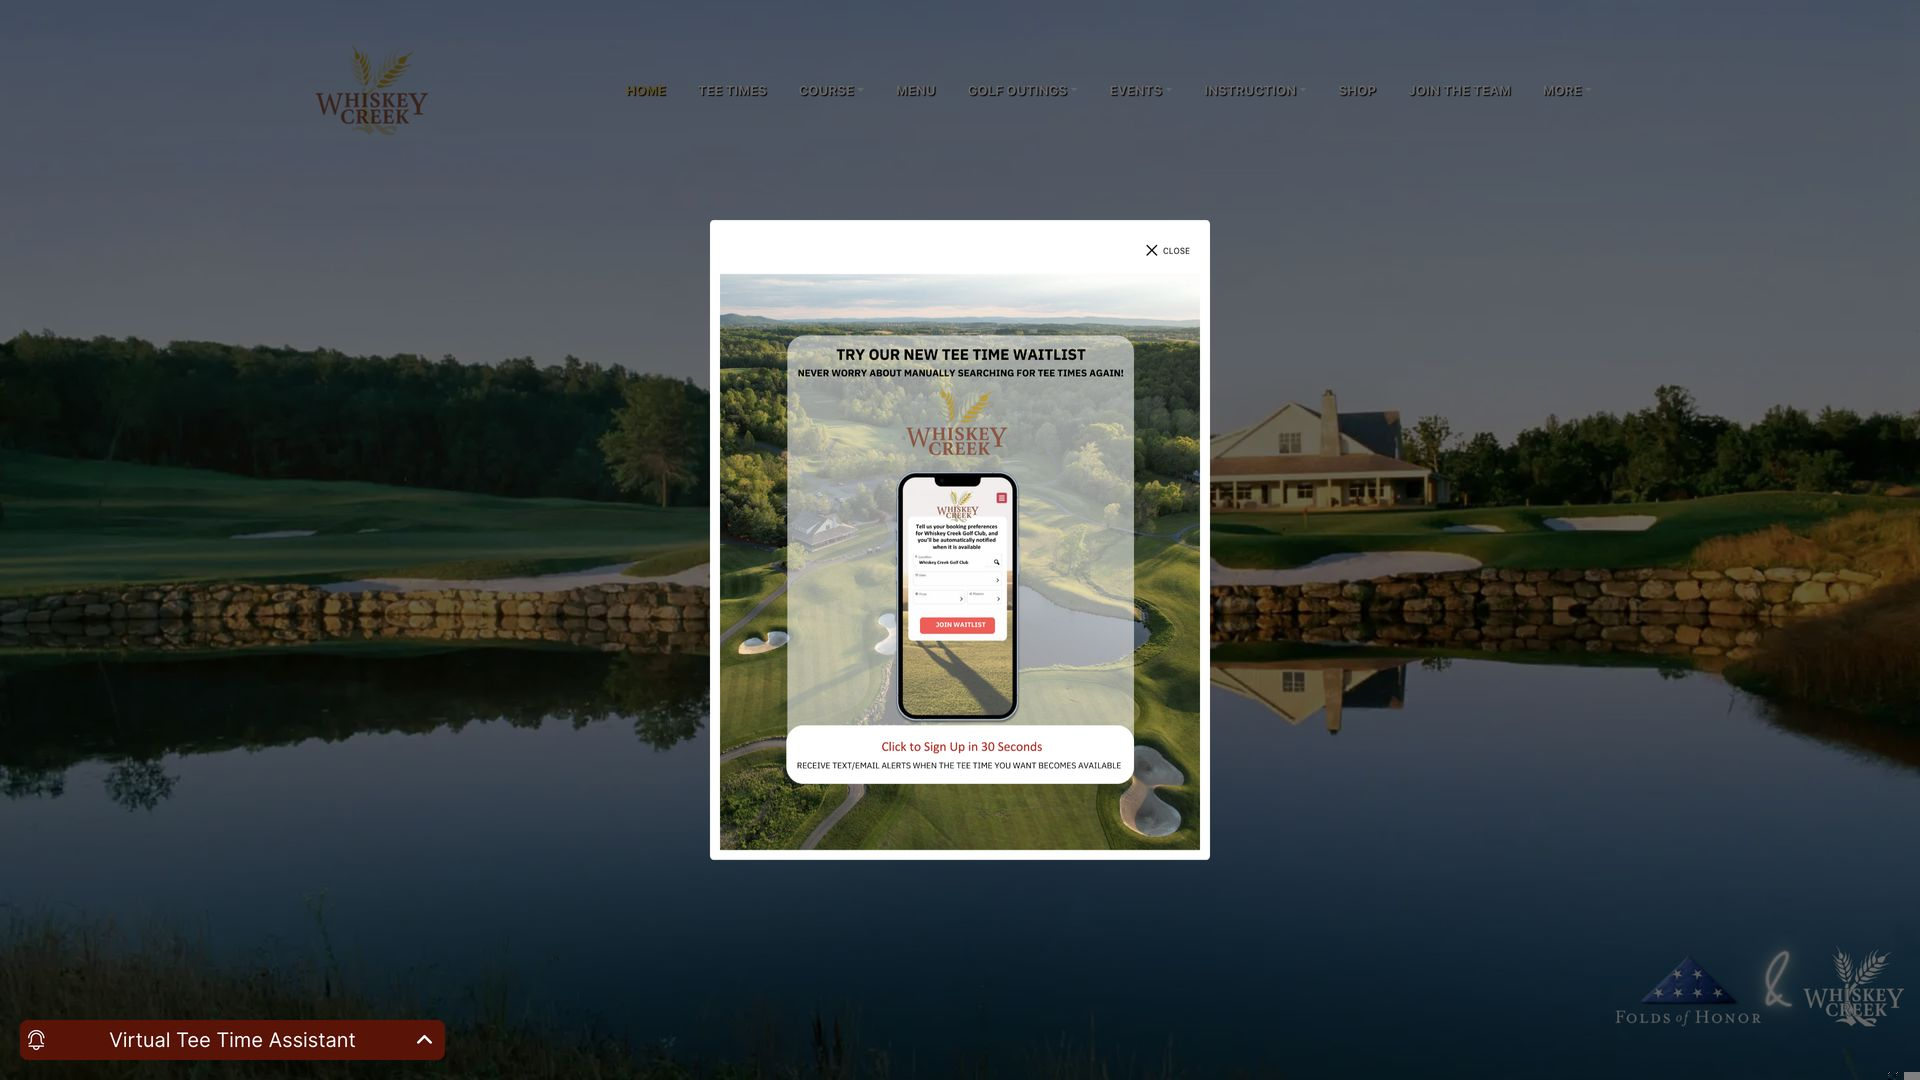Click the close X icon on popup
This screenshot has width=1920, height=1080.
pyautogui.click(x=1151, y=249)
